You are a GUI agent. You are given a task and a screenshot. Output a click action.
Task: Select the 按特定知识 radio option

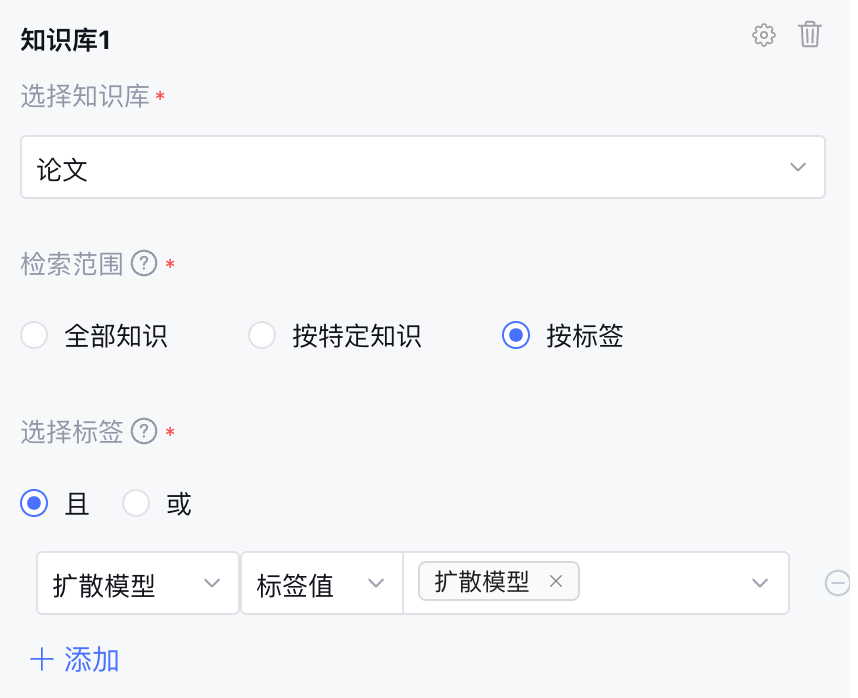tap(262, 336)
